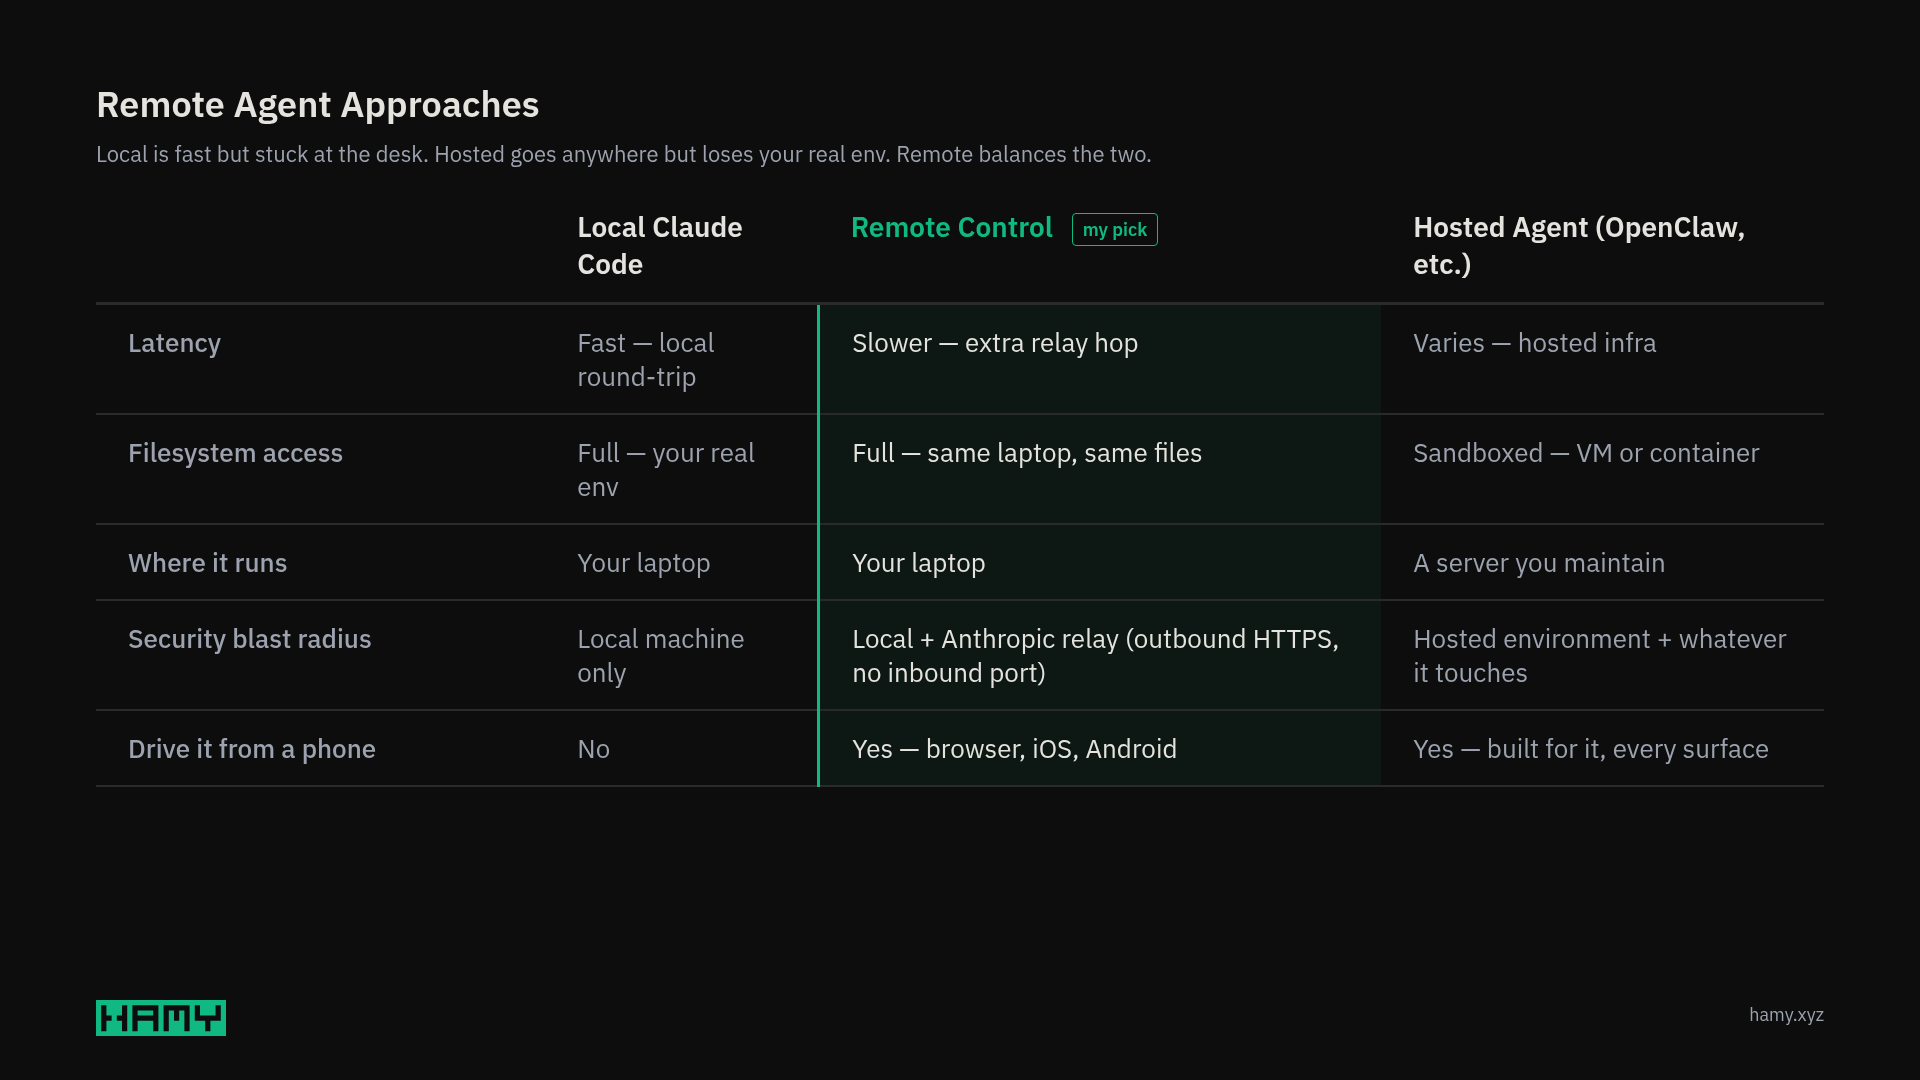1920x1080 pixels.
Task: Click the "Filesystem access" row label
Action: click(235, 453)
